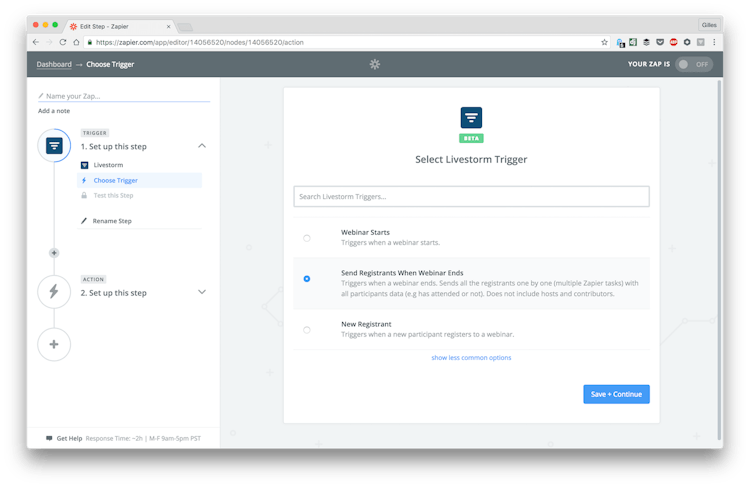Select the Webinar Starts radio button
Image resolution: width=750 pixels, height=487 pixels.
click(x=307, y=238)
